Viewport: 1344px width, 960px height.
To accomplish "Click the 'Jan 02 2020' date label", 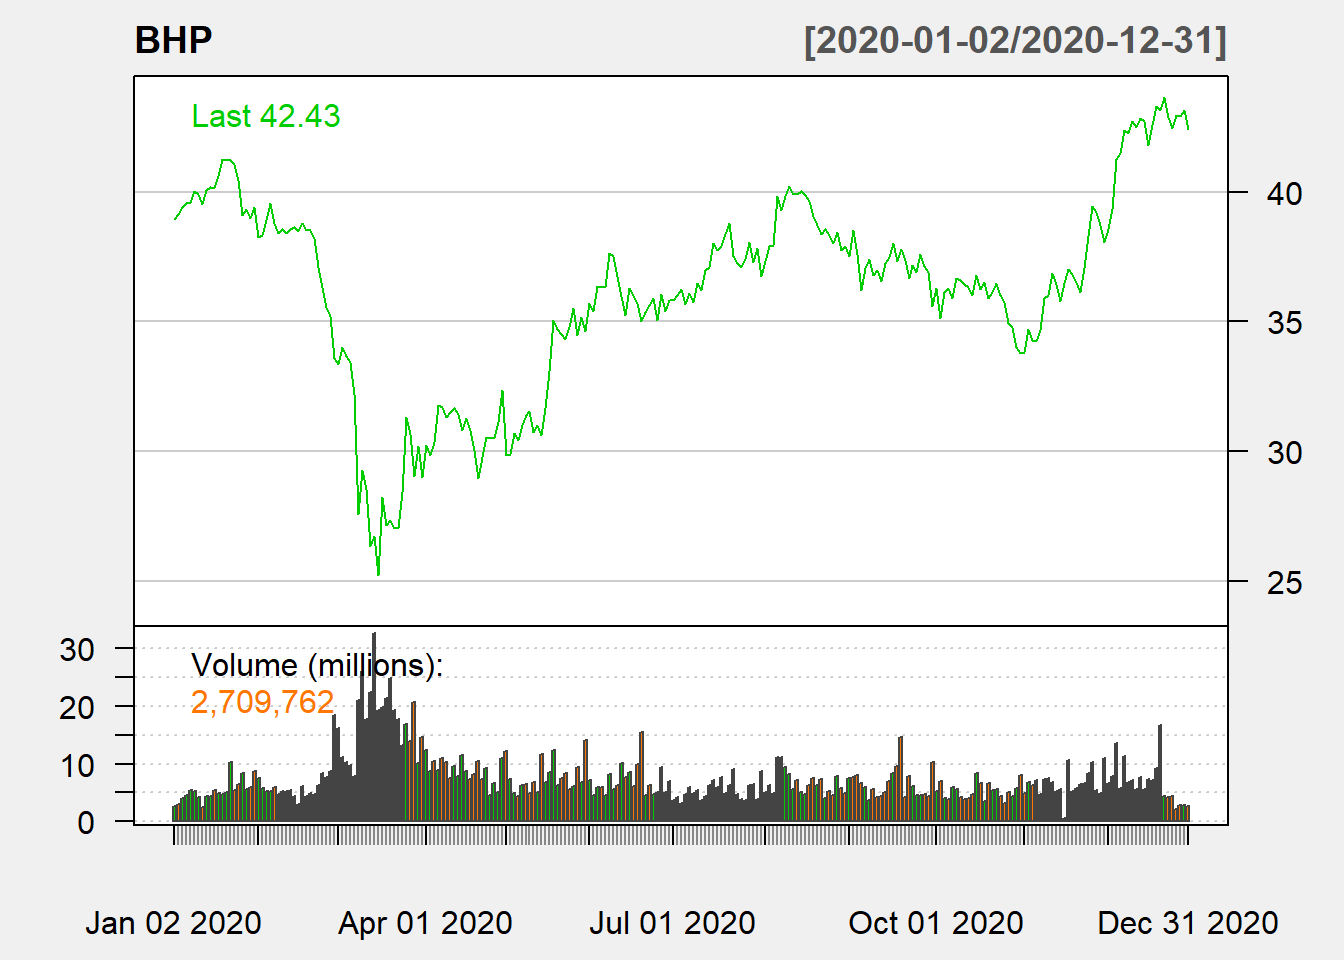I will pos(174,922).
